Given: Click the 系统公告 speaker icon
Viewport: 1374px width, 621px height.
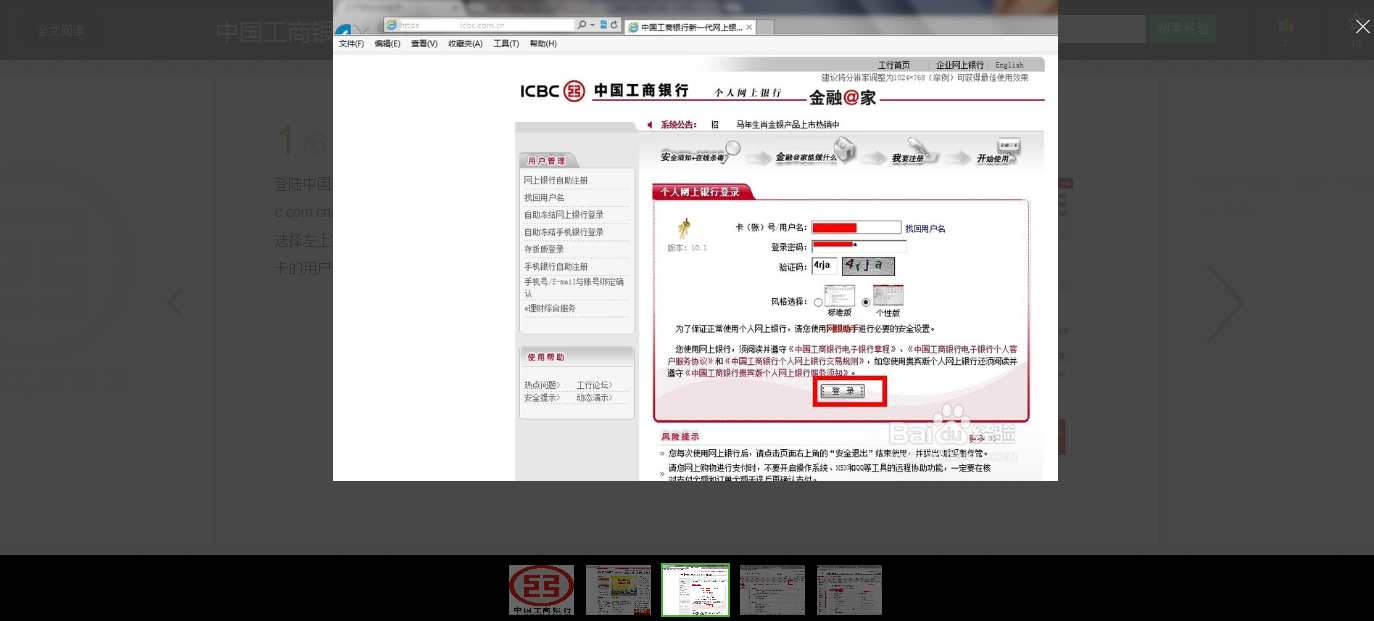Looking at the screenshot, I should 649,125.
